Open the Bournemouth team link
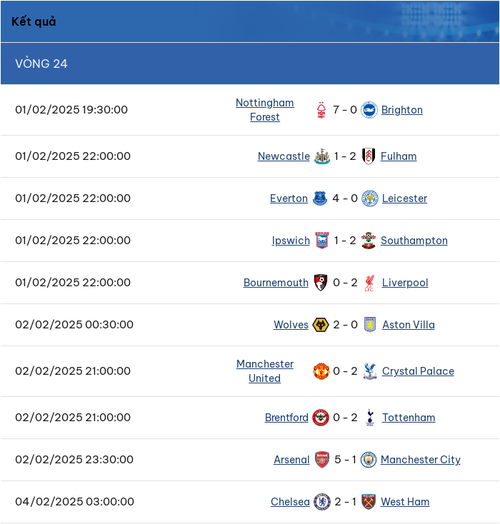Screen dimensions: 500x524 pyautogui.click(x=276, y=283)
